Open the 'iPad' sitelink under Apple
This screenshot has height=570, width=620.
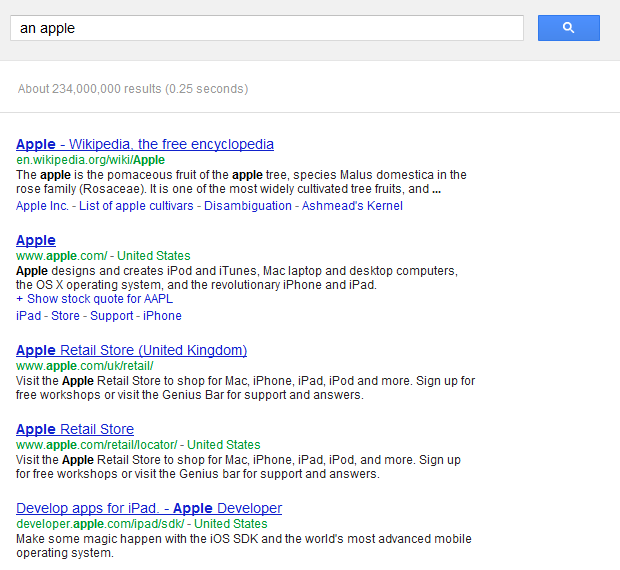click(x=28, y=316)
